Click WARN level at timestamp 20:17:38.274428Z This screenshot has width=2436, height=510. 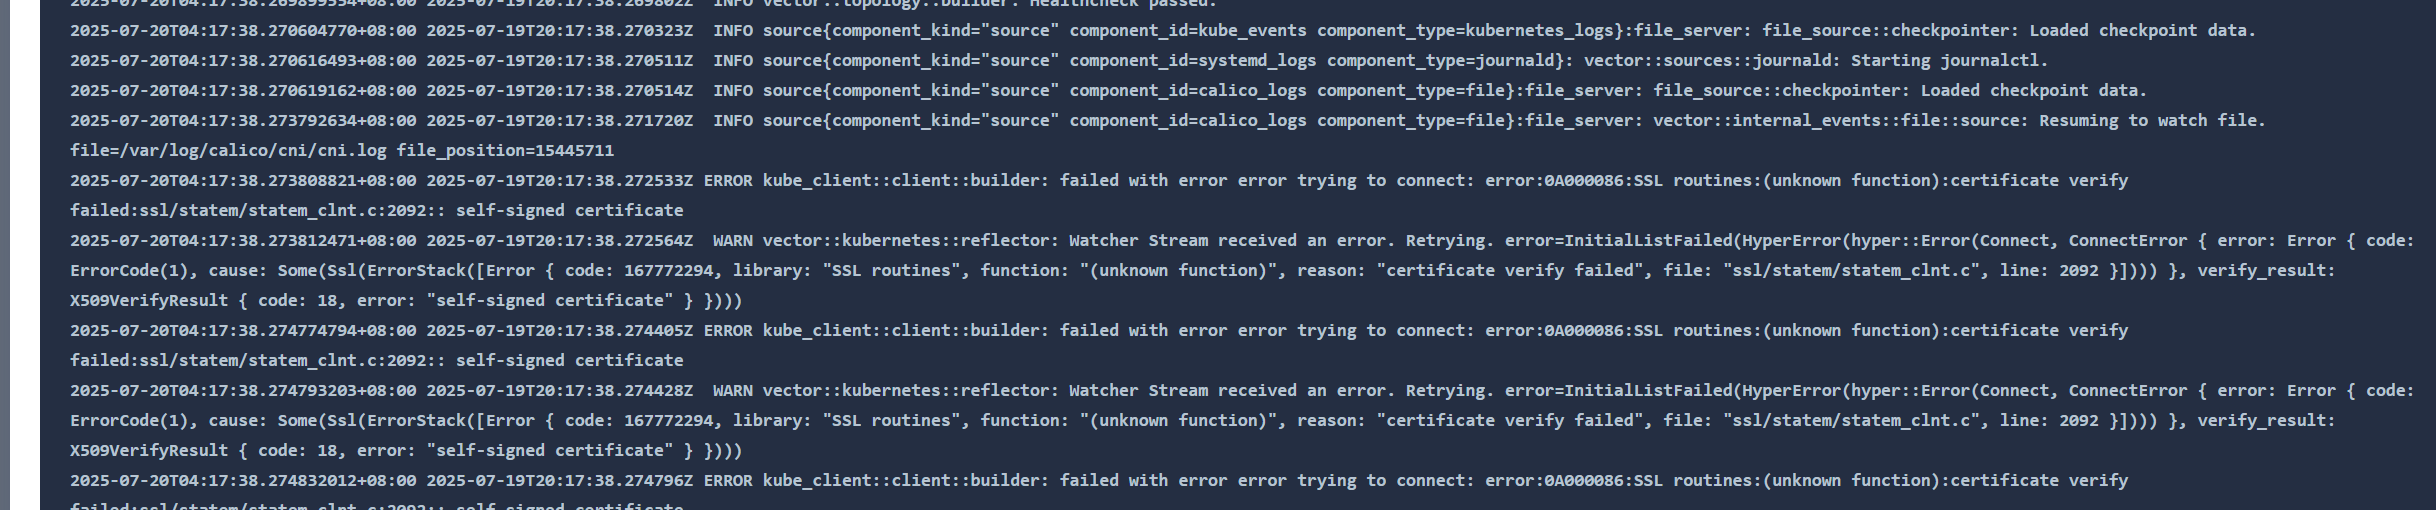pyautogui.click(x=733, y=391)
